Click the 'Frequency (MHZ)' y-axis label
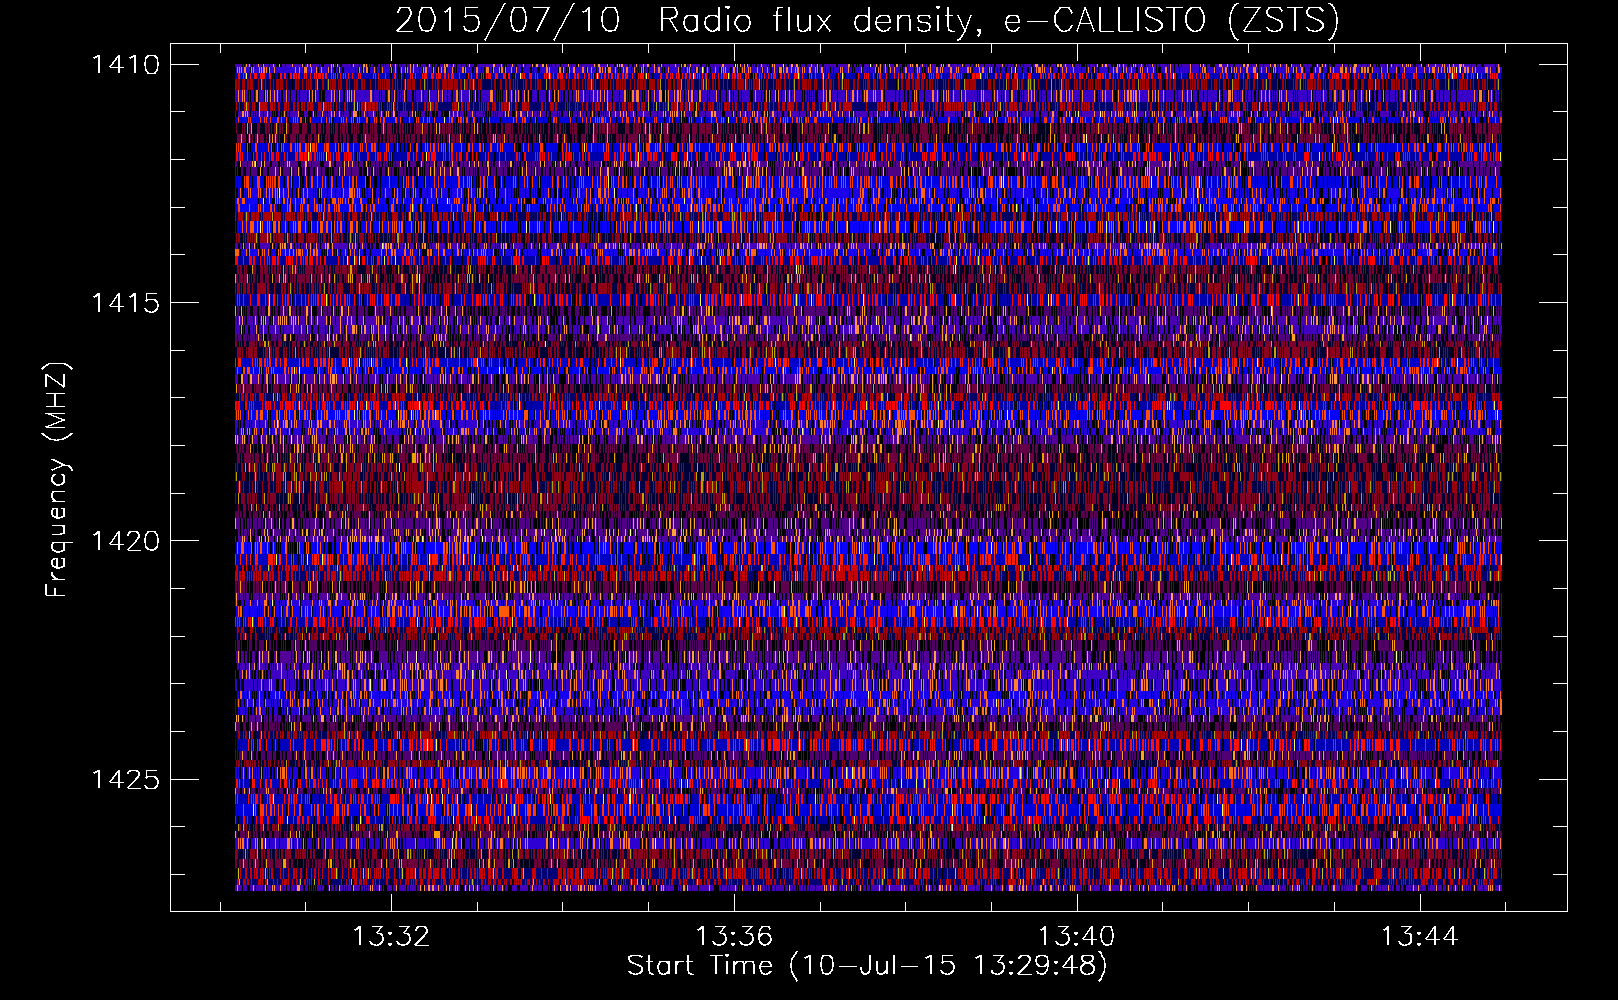 [57, 480]
